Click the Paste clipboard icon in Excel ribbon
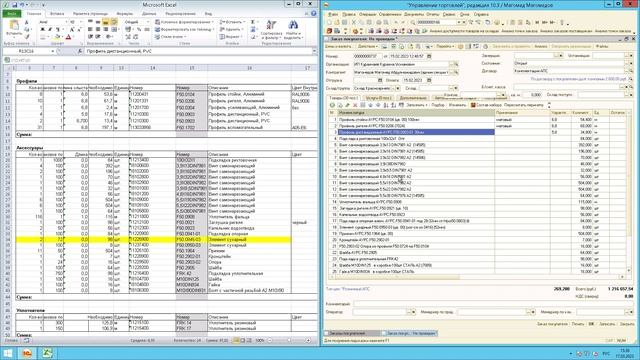The height and width of the screenshot is (360, 640). point(14,26)
